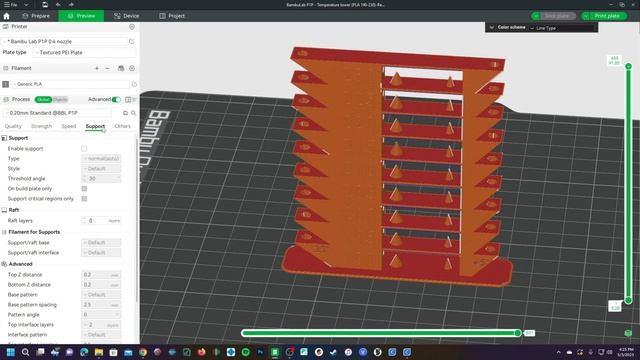Click the bottom layer slider handle
Screen dimensions: 640x360
(x=628, y=300)
